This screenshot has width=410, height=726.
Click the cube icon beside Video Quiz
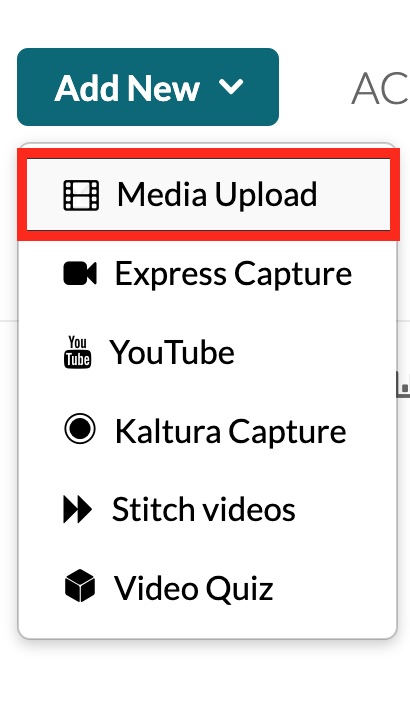(x=80, y=586)
